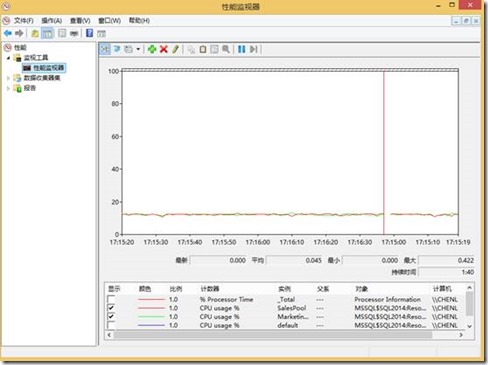Open the 查看(V) menu
The width and height of the screenshot is (488, 365).
pos(80,21)
